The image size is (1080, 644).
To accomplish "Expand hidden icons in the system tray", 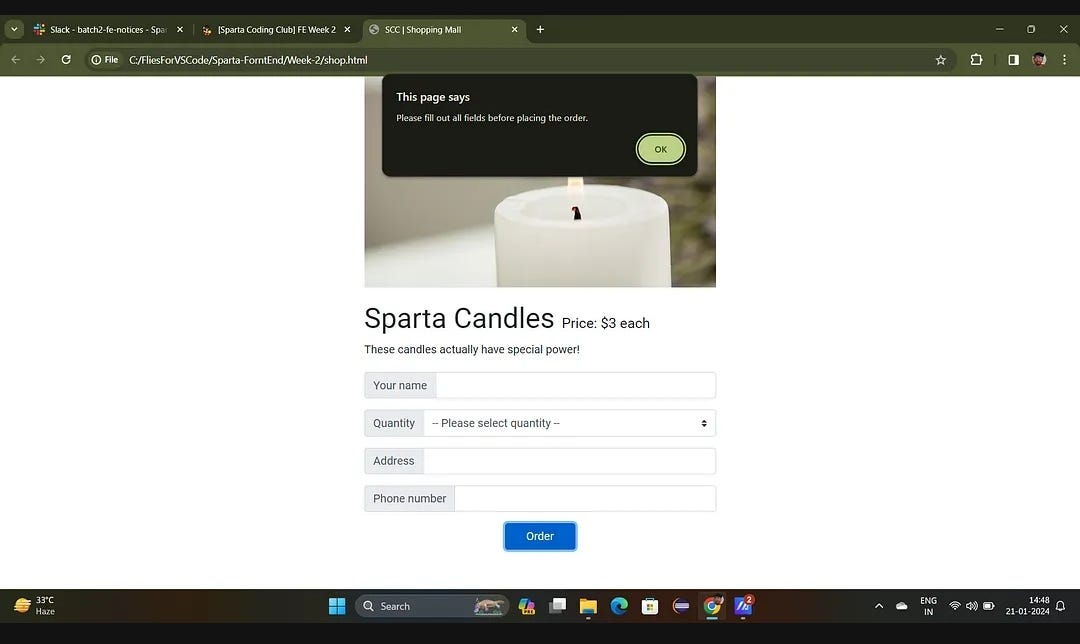I will click(878, 606).
